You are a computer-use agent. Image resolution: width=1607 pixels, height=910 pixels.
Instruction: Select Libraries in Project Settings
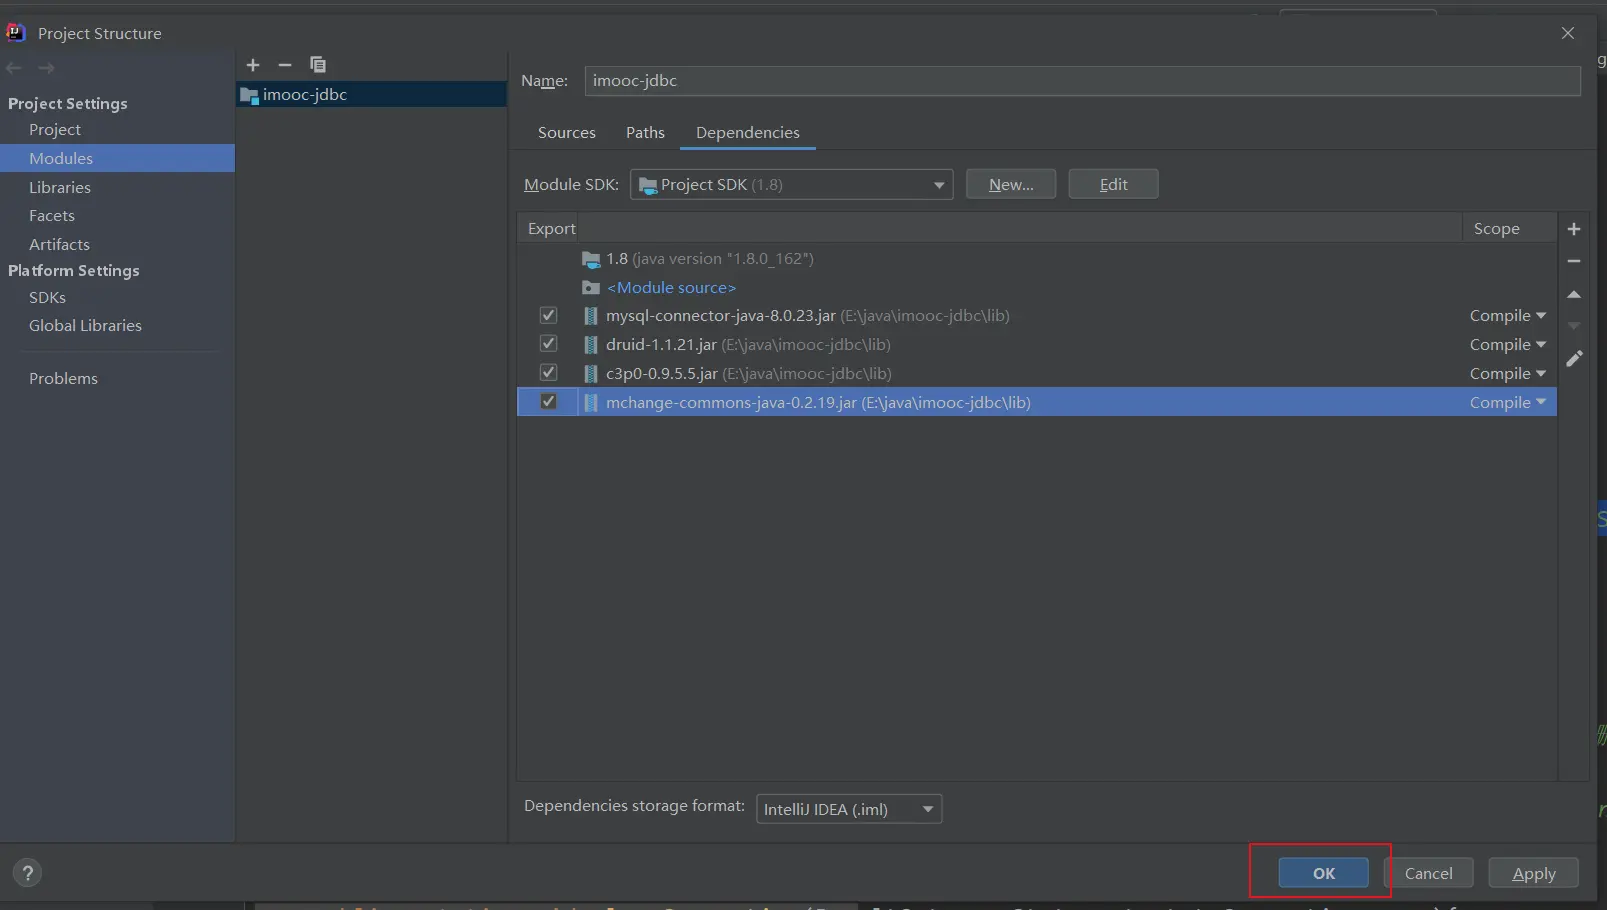point(60,188)
